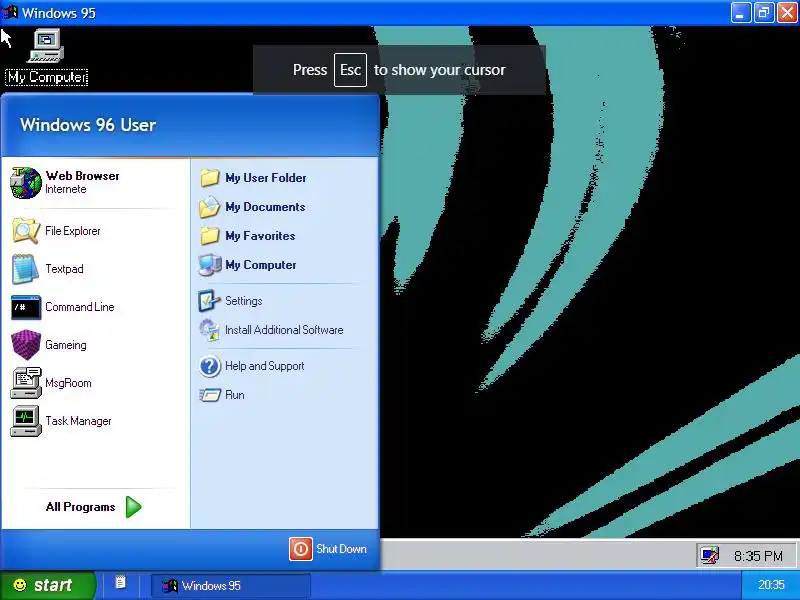
Task: Click the "My User Folder" label
Action: (266, 178)
